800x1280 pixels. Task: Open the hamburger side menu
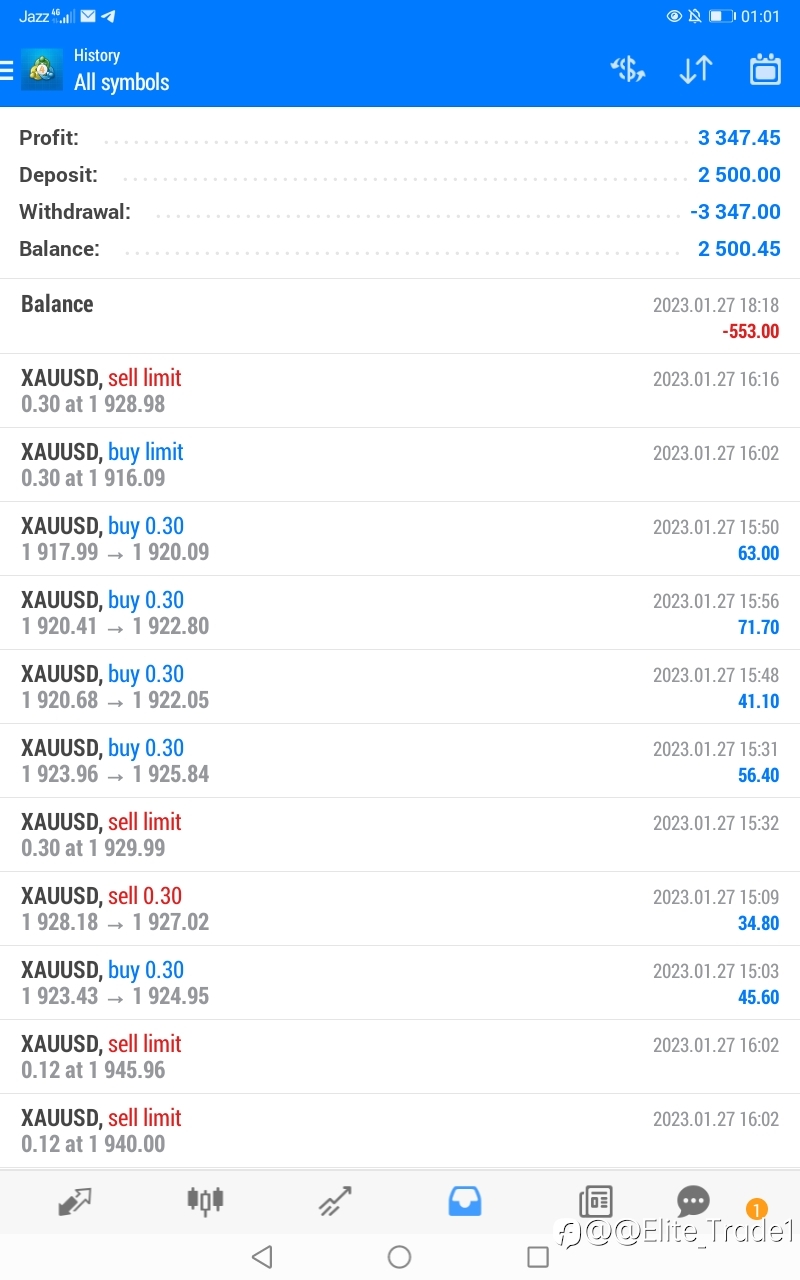6,70
